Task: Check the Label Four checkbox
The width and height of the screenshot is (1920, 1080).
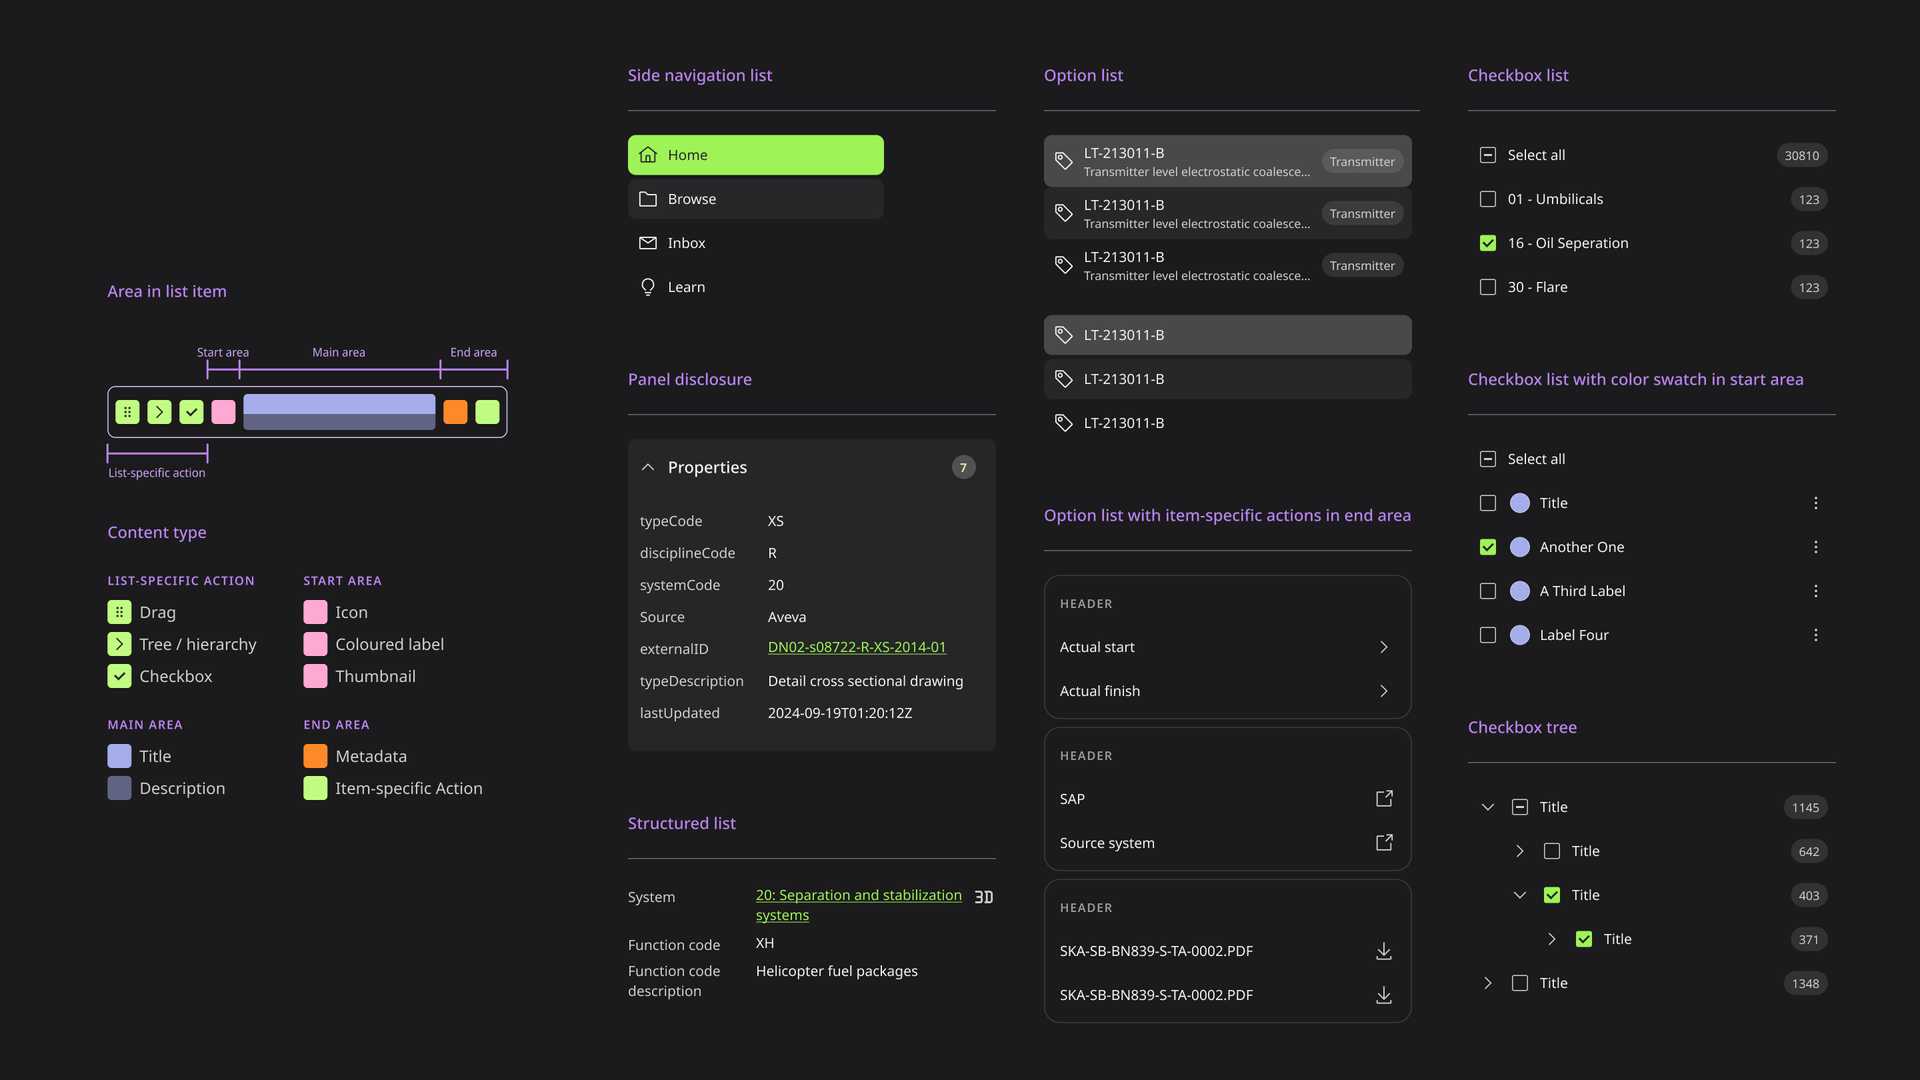Action: coord(1488,635)
